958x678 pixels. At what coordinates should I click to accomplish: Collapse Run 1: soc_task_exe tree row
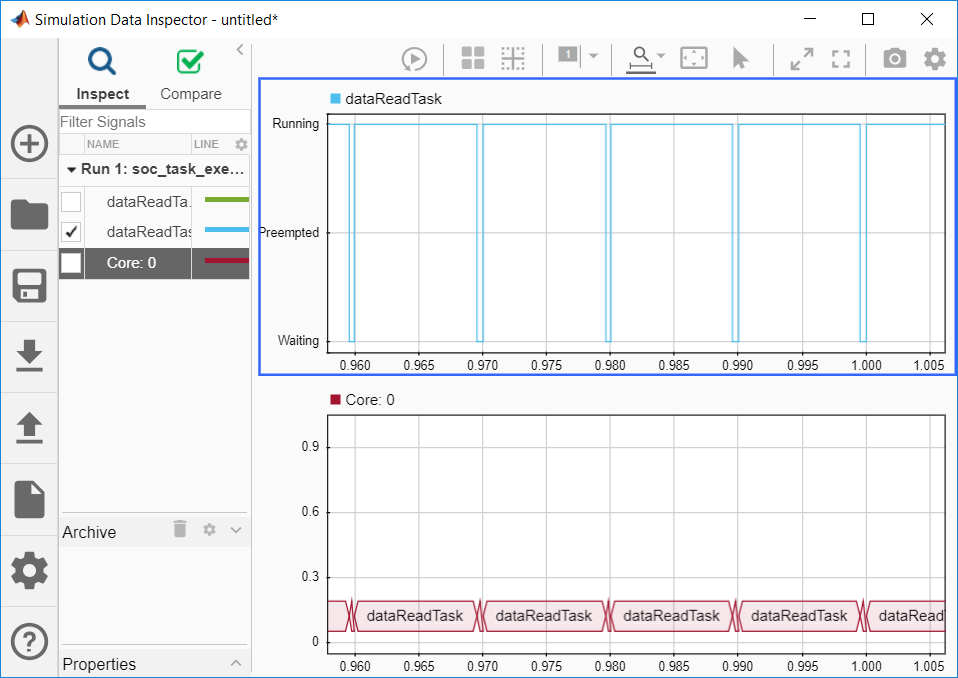tap(71, 170)
